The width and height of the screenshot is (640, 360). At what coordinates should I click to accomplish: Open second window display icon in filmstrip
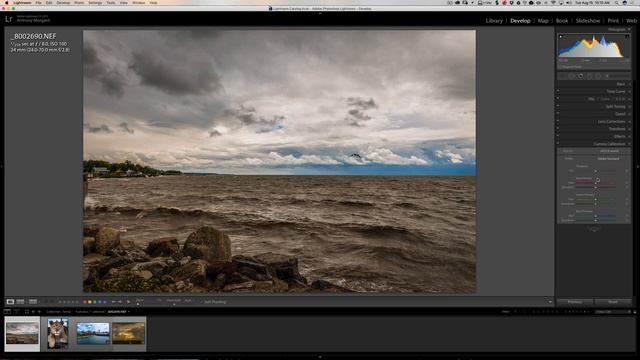[16, 312]
